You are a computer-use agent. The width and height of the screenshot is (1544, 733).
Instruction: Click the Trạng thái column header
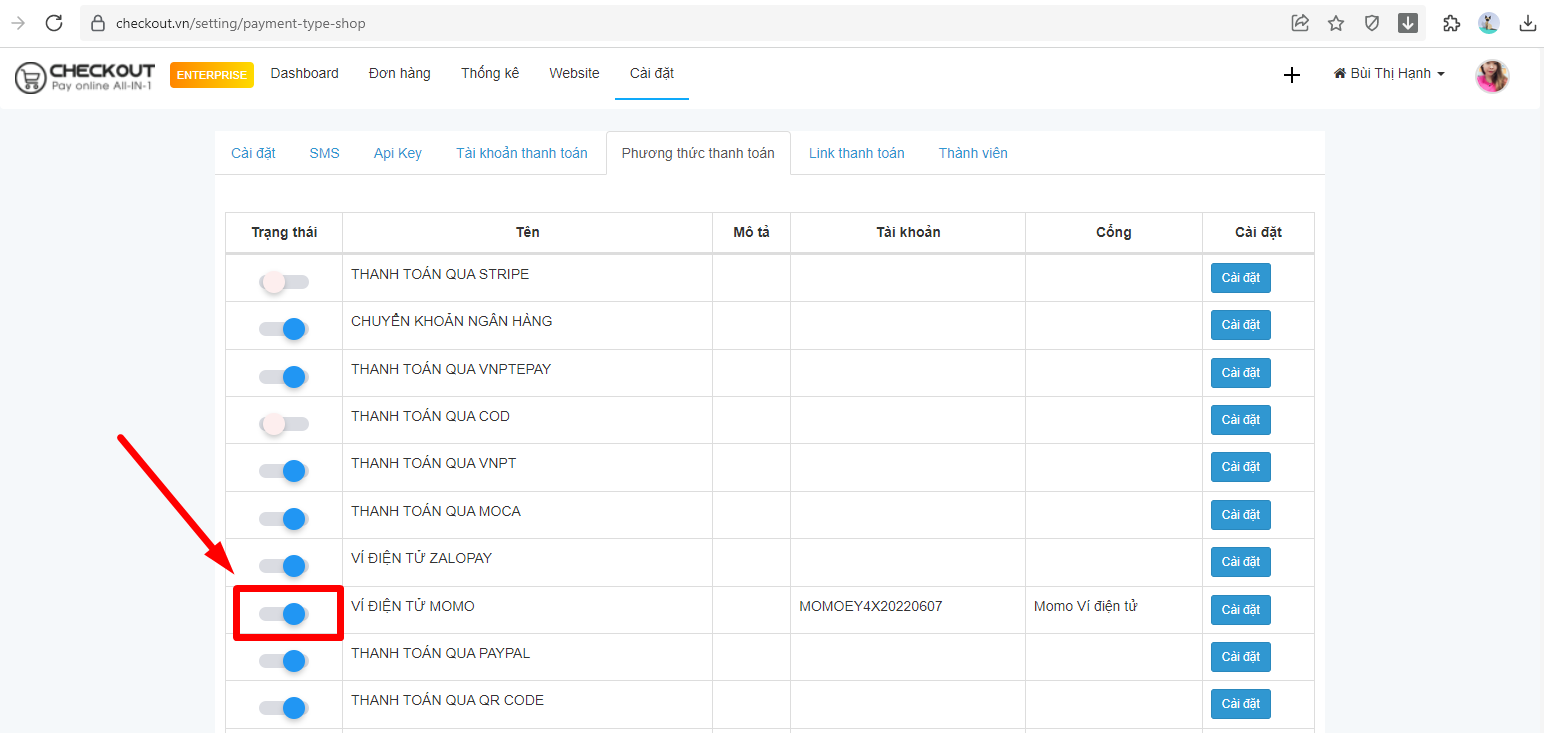[284, 232]
